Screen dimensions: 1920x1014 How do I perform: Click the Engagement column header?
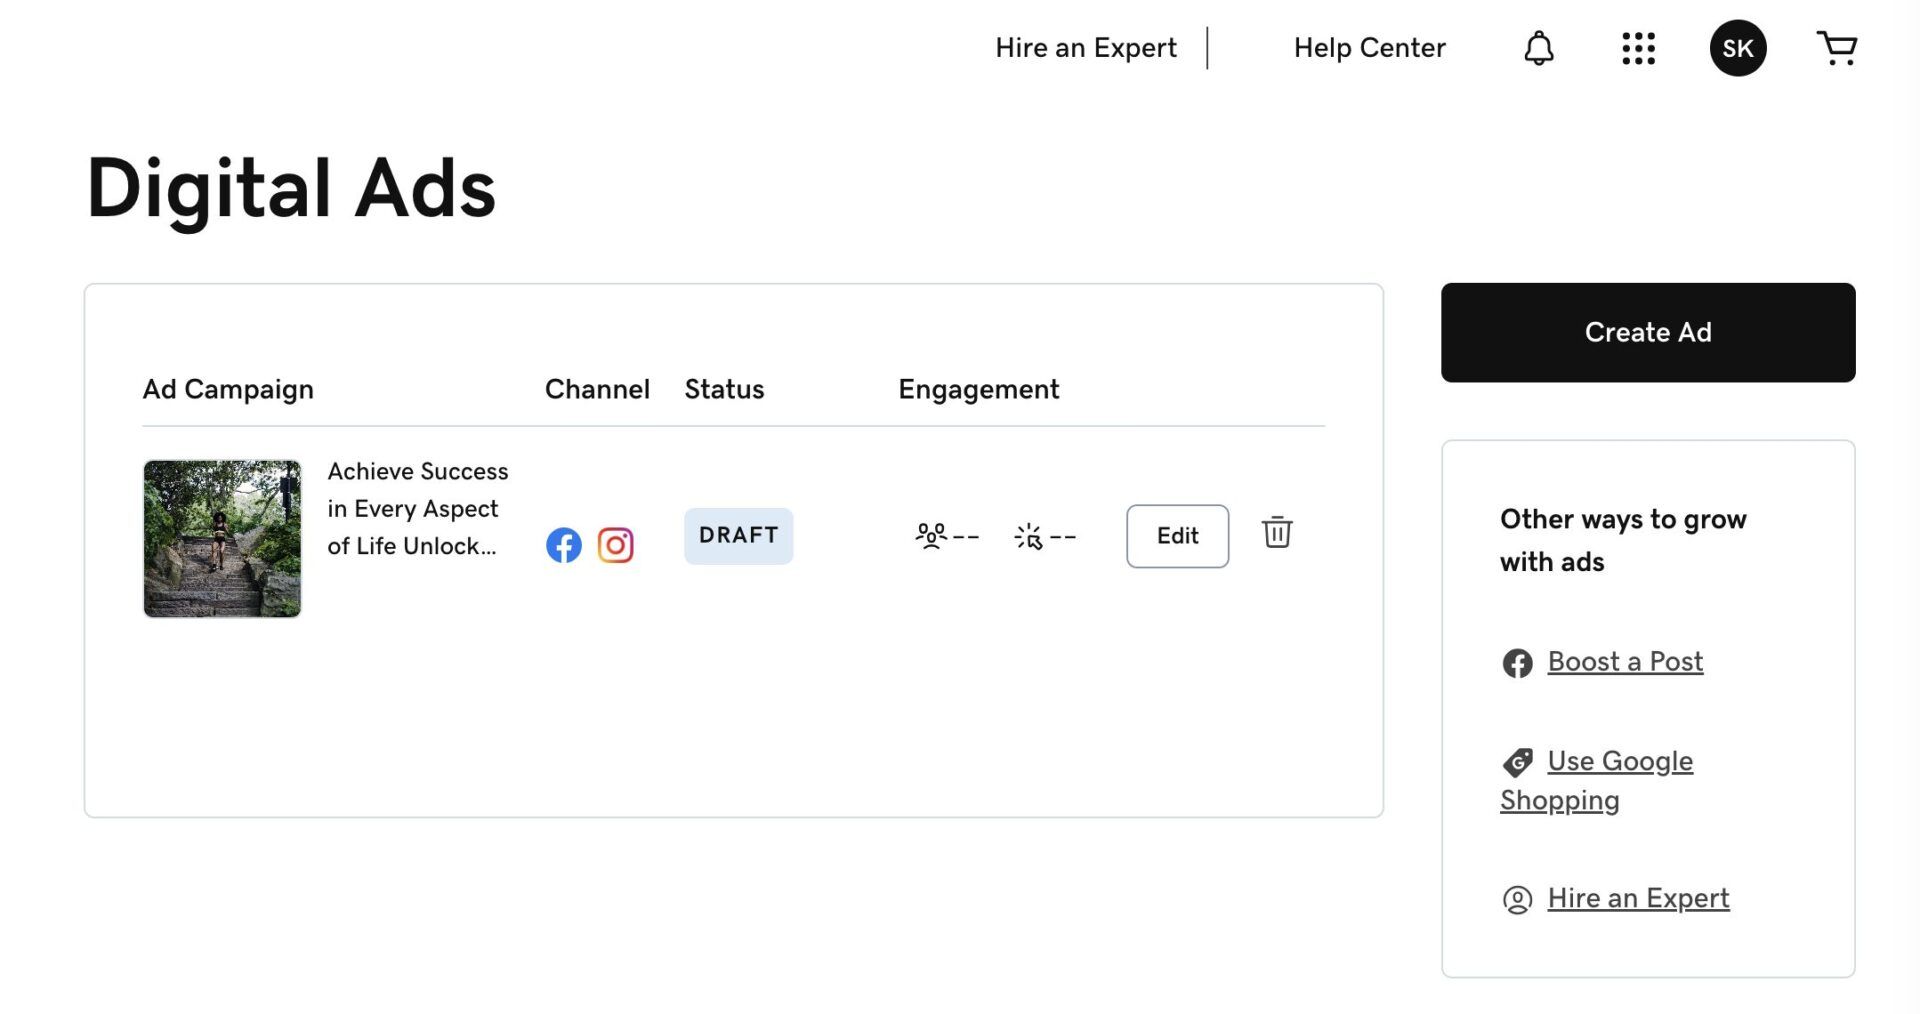tap(978, 389)
